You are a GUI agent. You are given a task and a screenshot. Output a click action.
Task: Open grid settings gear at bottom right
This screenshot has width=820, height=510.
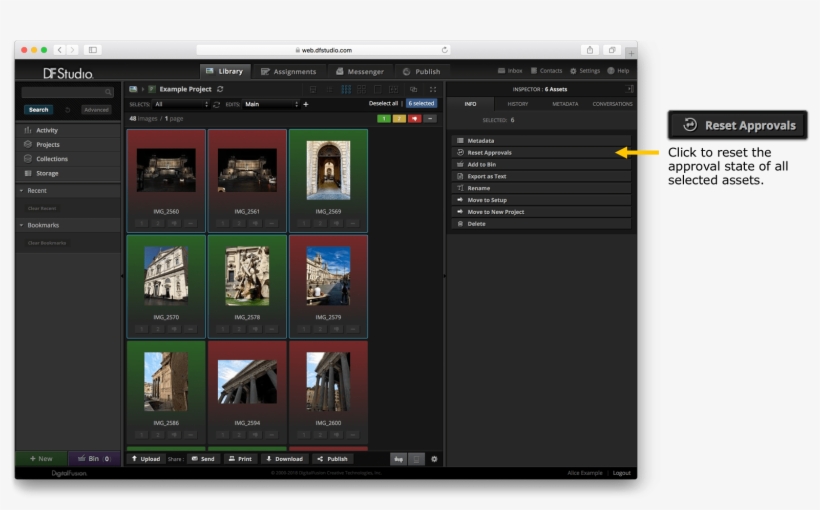tap(435, 459)
